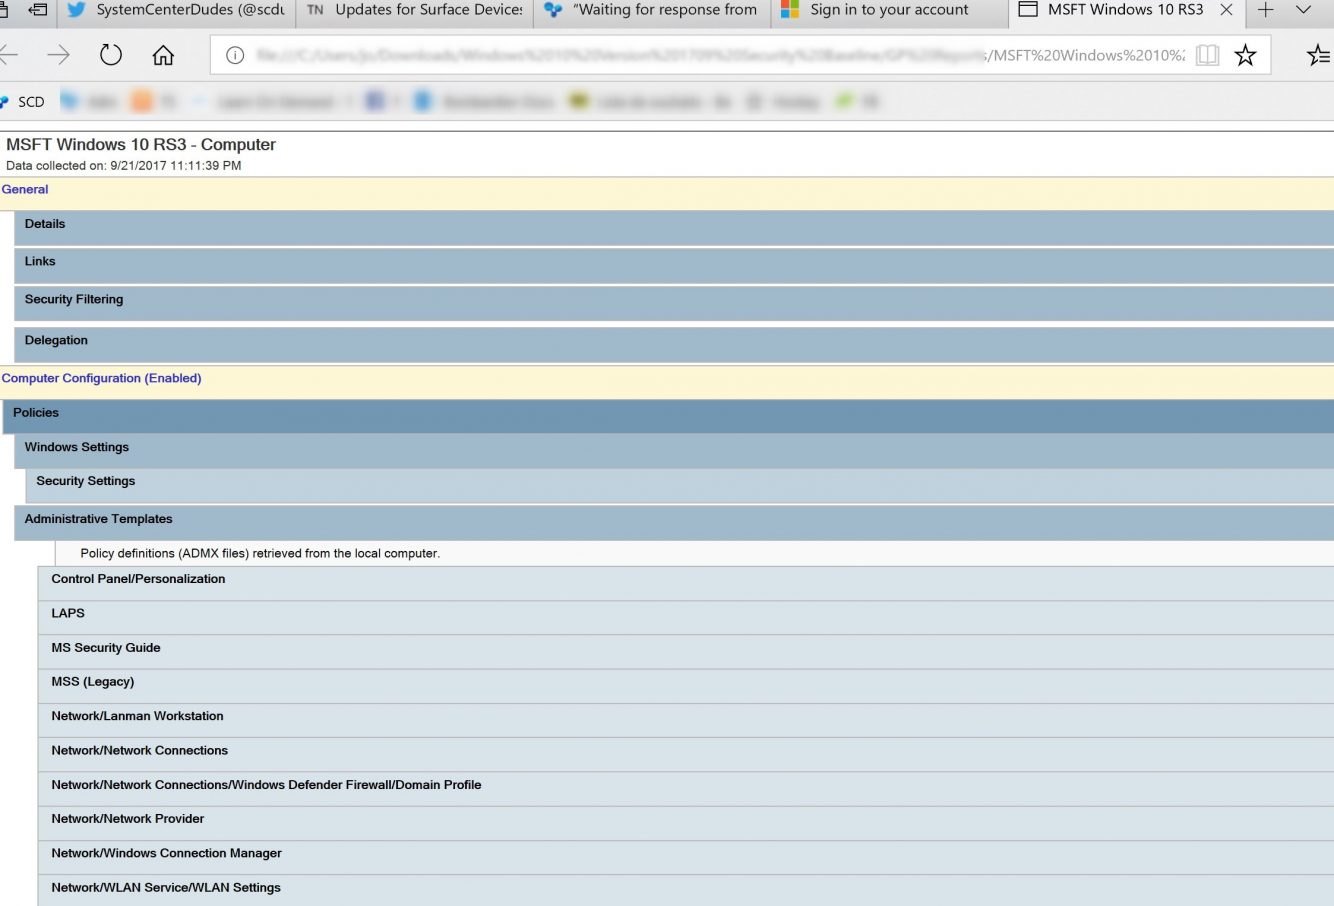
Task: Click the browser refresh icon
Action: tap(111, 55)
